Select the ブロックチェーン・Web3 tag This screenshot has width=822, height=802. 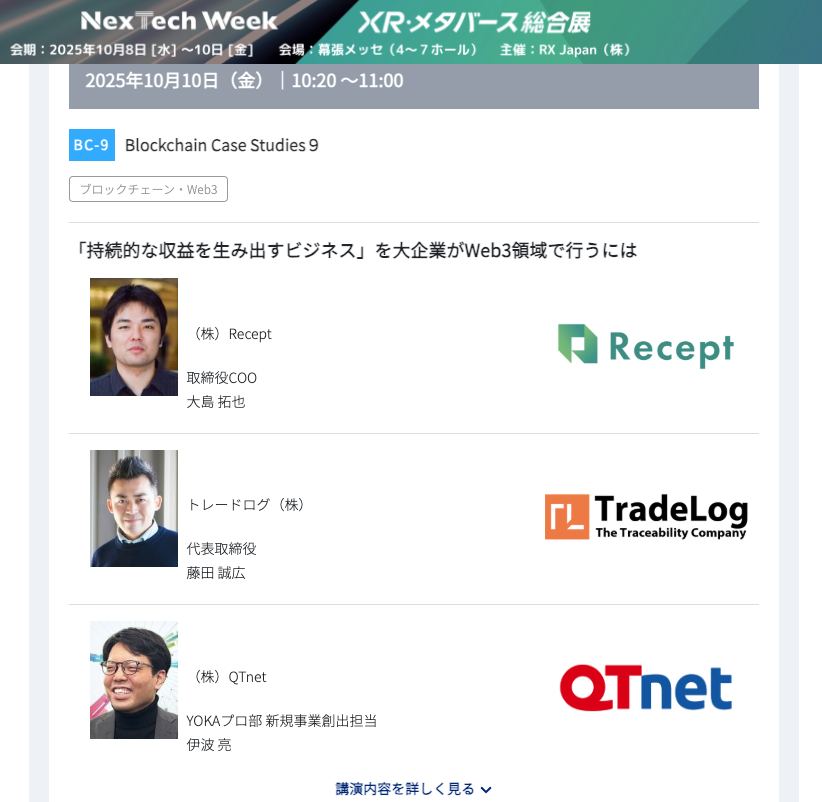click(148, 189)
